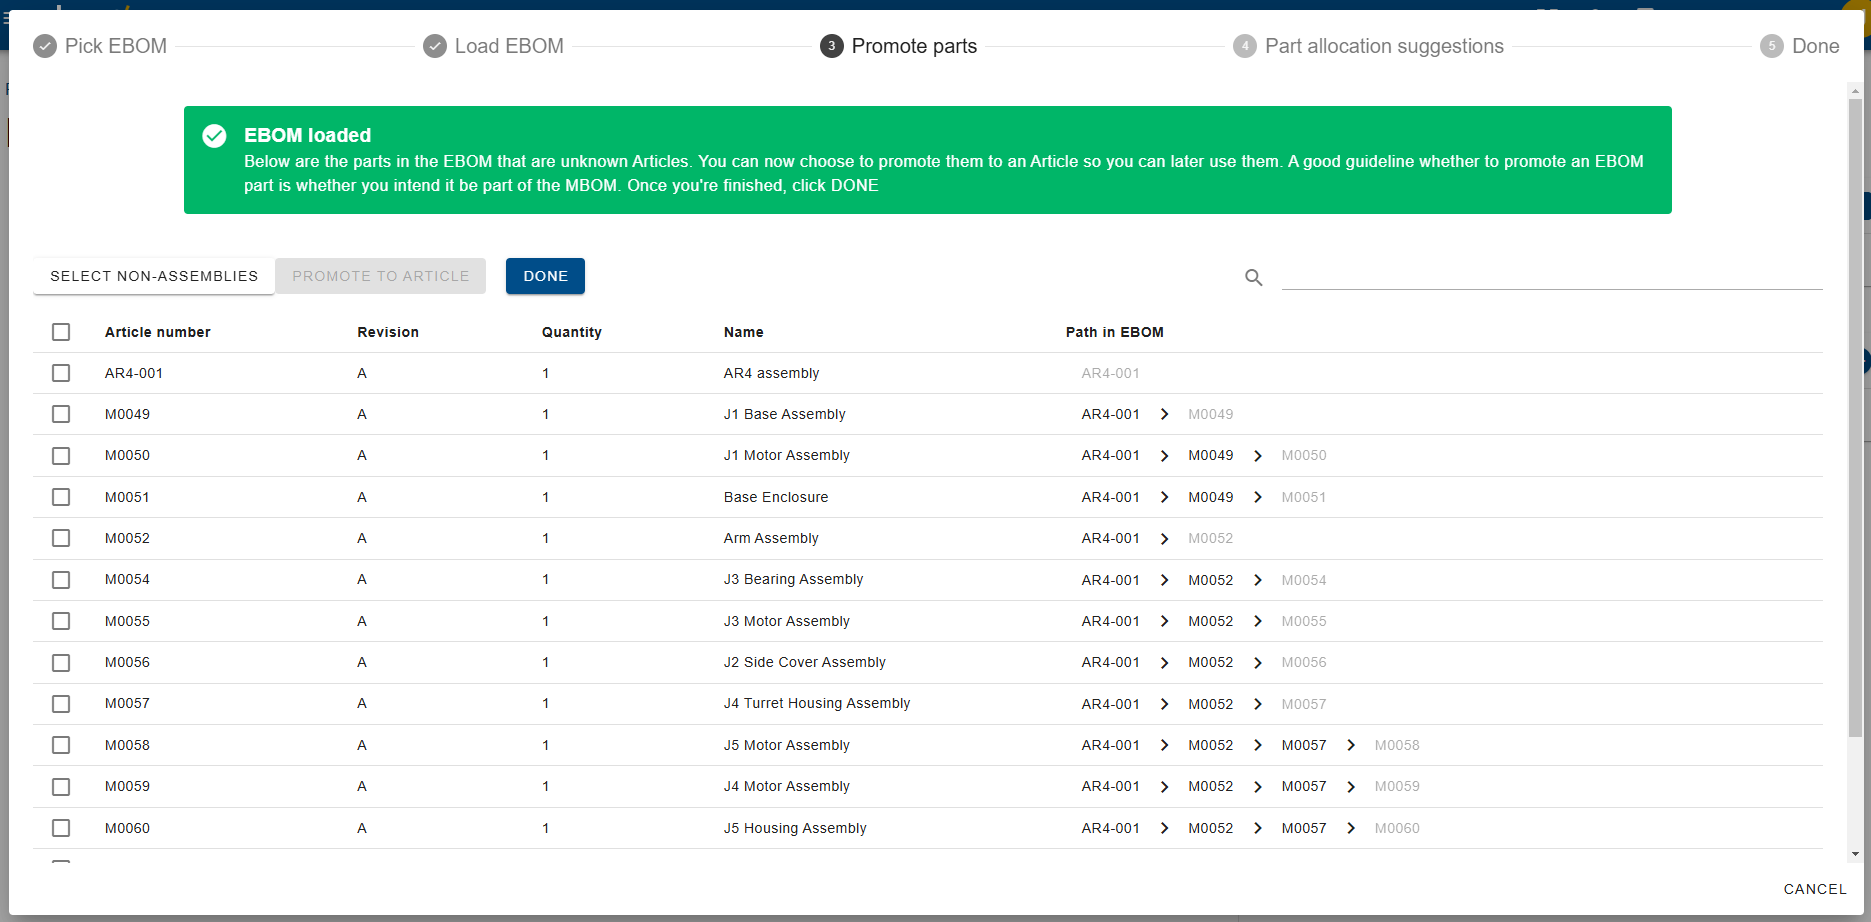Click the scrollbar down arrow
The image size is (1871, 922).
tap(1855, 854)
